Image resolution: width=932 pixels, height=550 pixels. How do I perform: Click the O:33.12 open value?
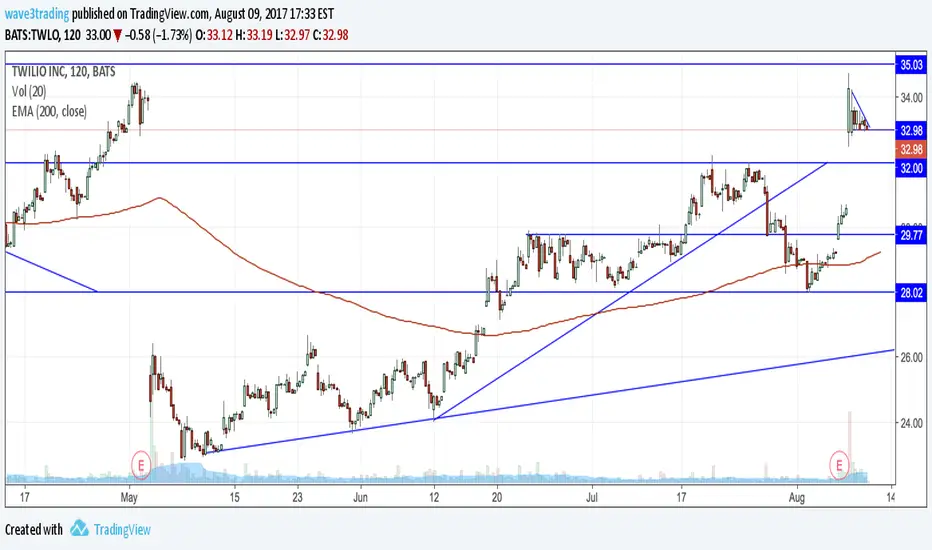tap(215, 35)
